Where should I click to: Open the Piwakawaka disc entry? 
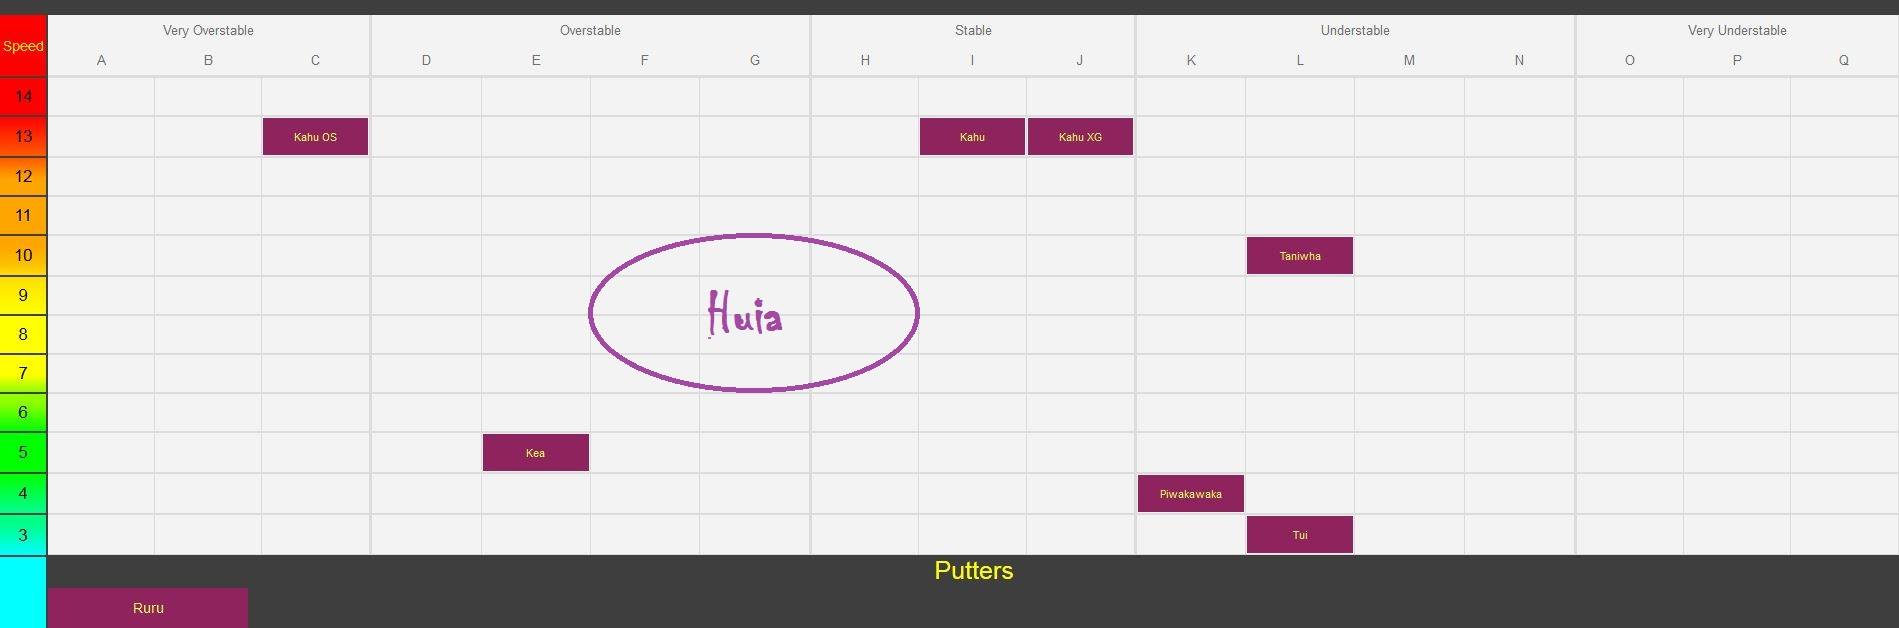(1191, 494)
